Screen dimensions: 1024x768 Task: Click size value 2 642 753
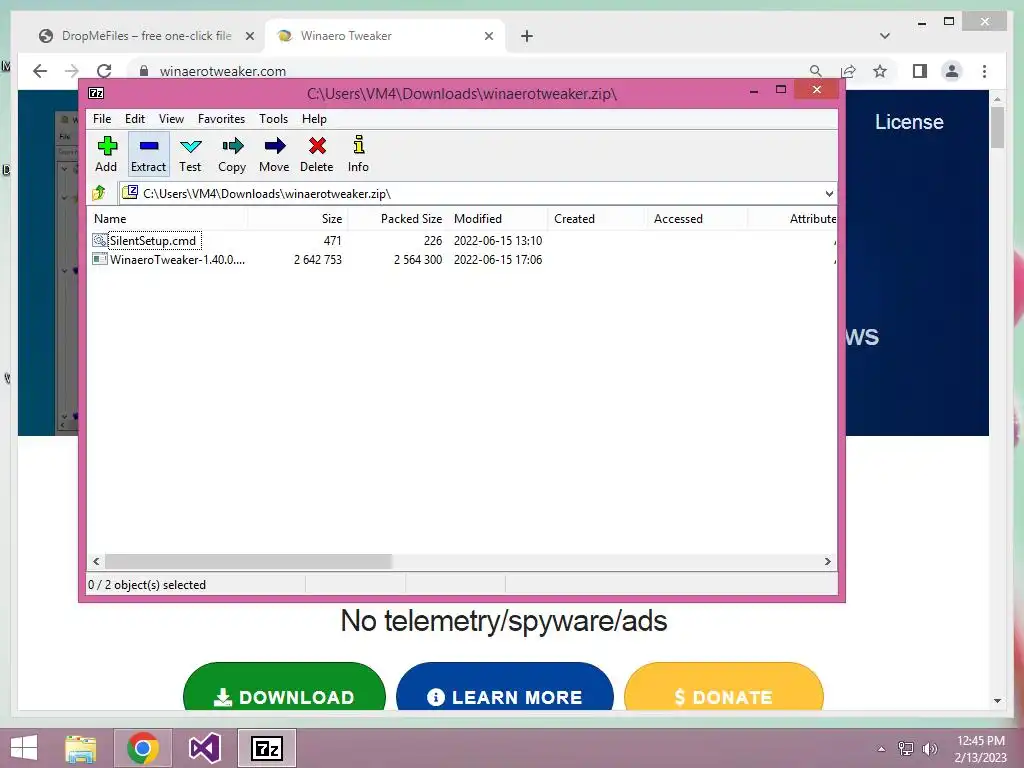pos(317,259)
